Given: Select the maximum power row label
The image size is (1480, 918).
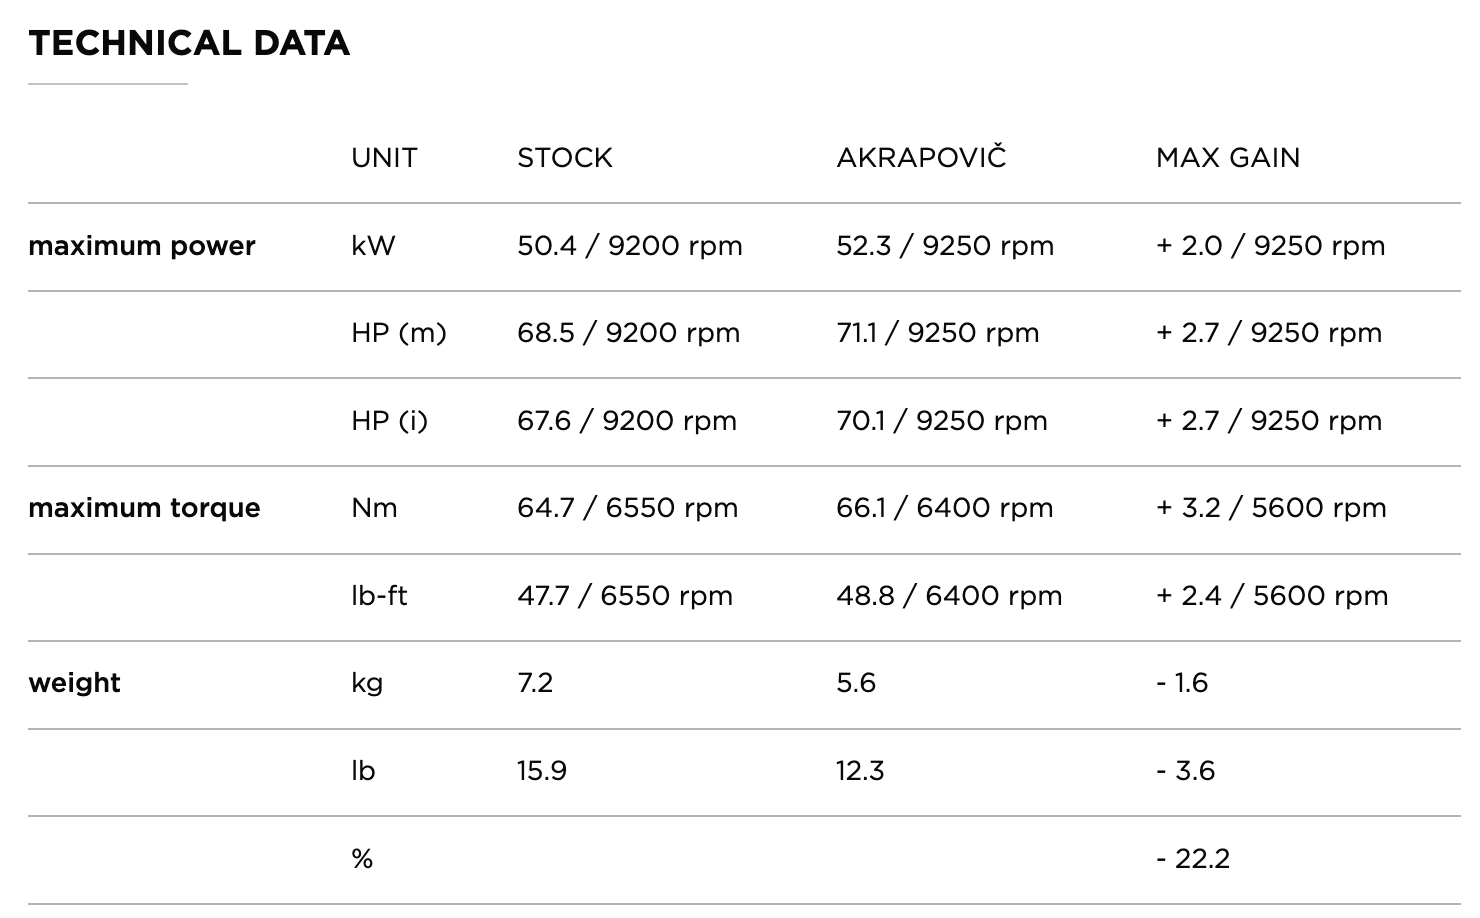Looking at the screenshot, I should pos(142,246).
